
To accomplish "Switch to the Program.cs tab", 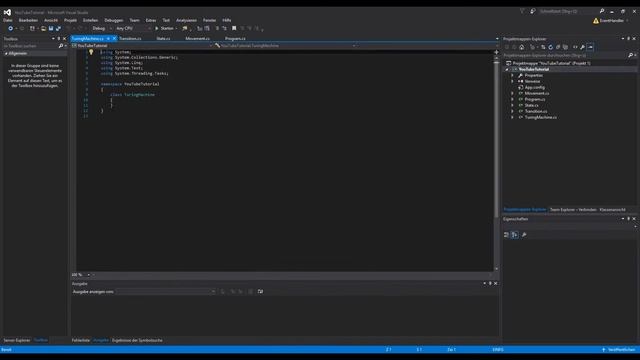I will click(x=235, y=38).
